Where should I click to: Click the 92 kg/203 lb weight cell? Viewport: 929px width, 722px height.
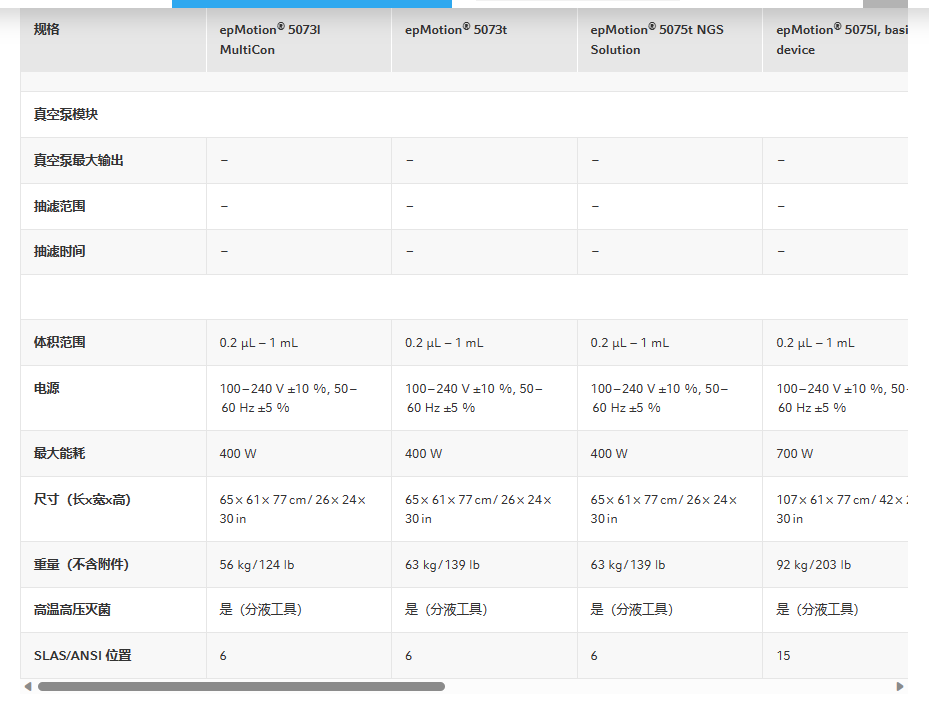click(x=814, y=565)
